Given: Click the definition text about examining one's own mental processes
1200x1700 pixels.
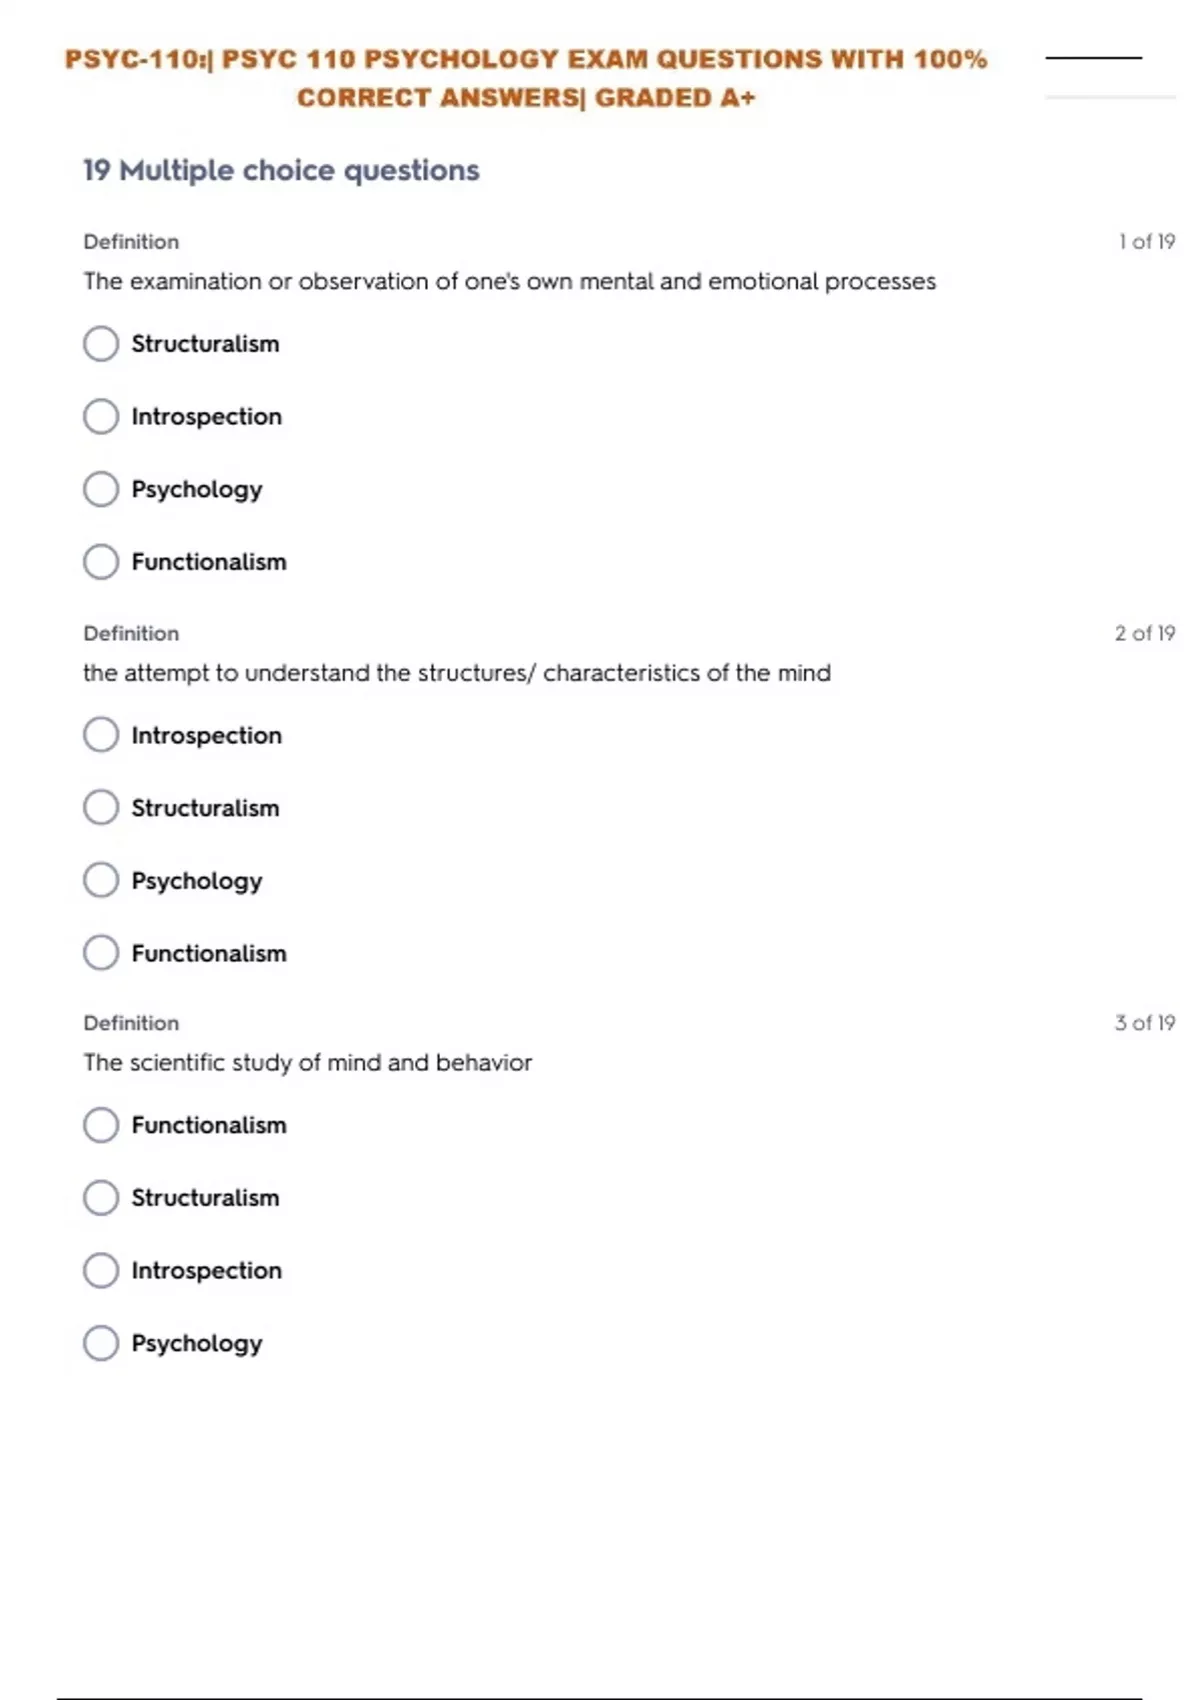Looking at the screenshot, I should pos(509,282).
